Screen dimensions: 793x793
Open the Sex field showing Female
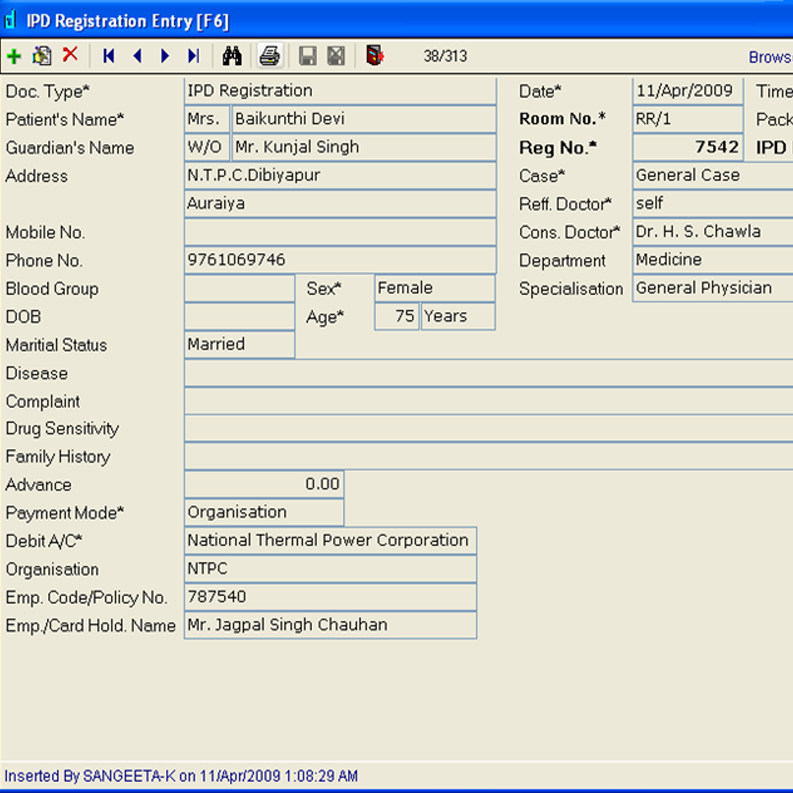coord(434,288)
